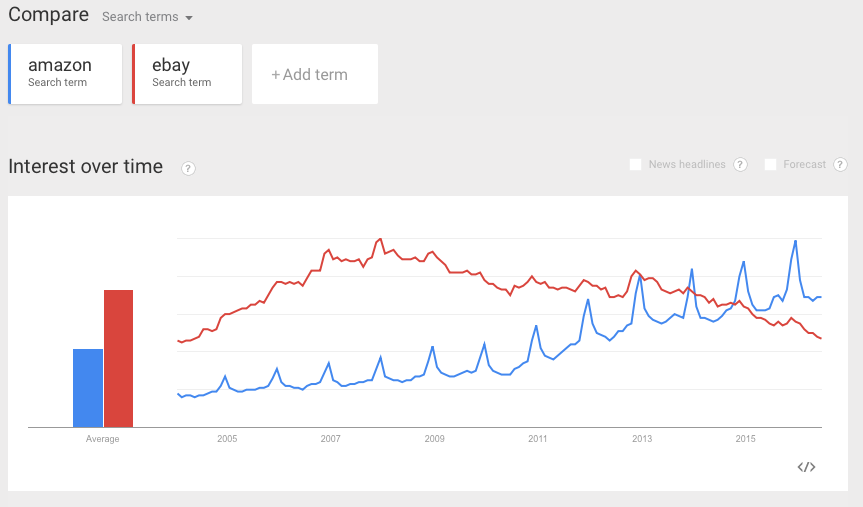Click the Average label under bars
Screen dimensions: 863x507
[103, 439]
